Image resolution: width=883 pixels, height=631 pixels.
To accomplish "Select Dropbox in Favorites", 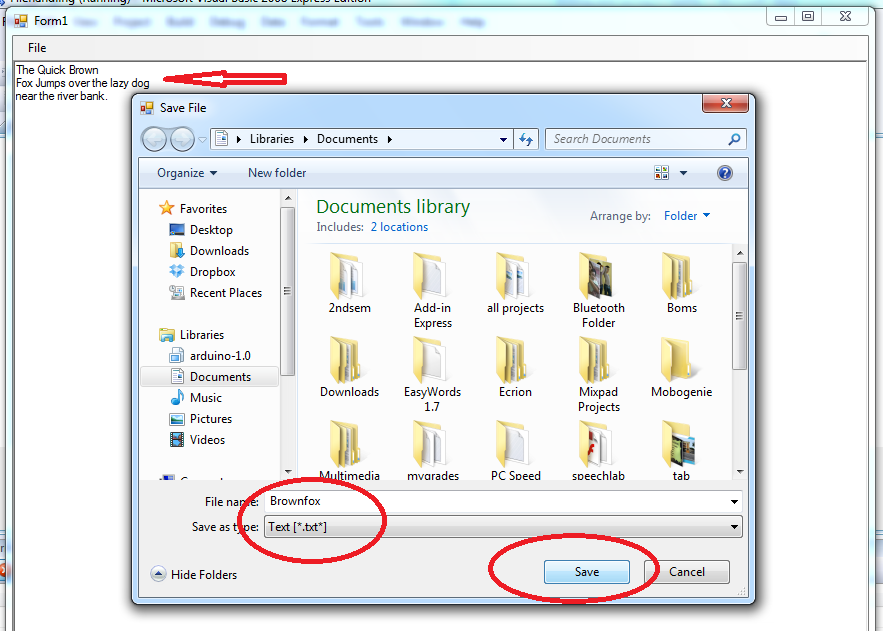I will pyautogui.click(x=202, y=271).
